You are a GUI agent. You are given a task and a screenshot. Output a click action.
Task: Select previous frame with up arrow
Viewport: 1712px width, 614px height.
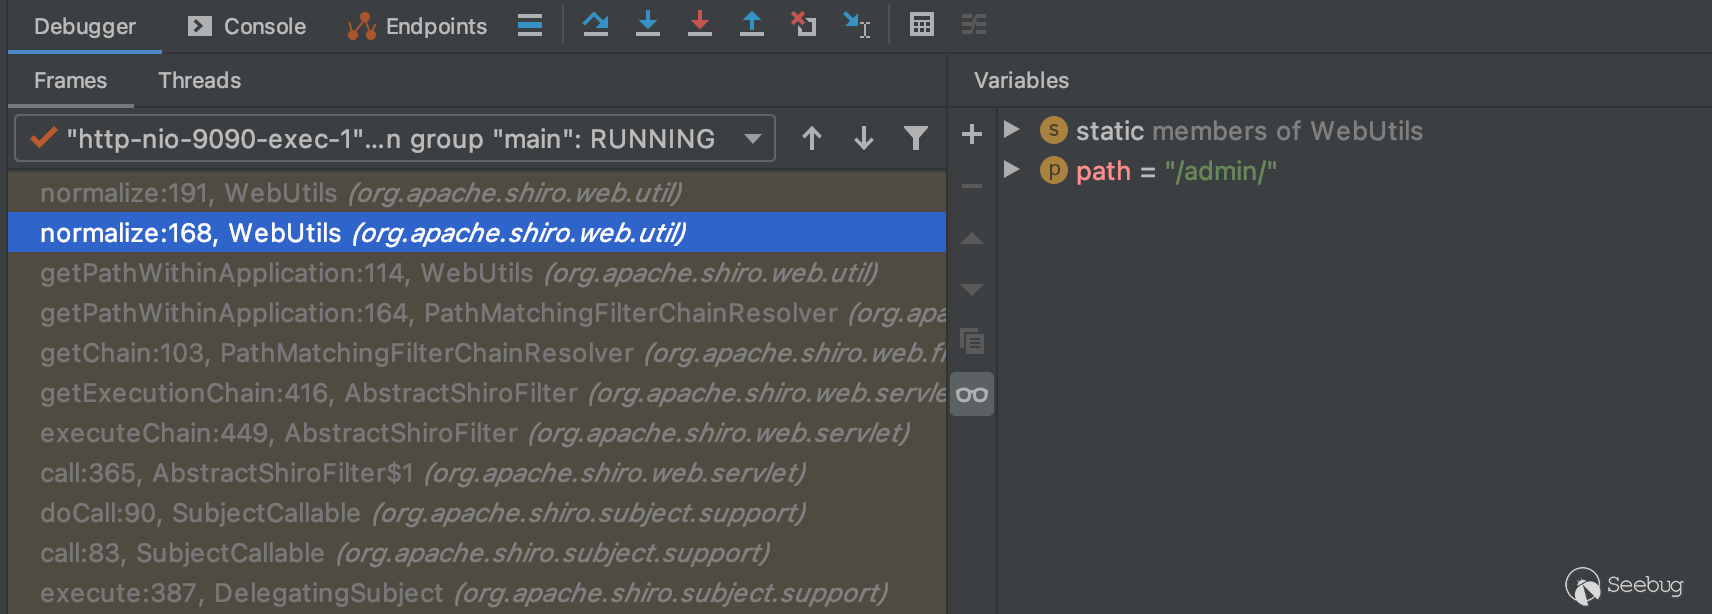tap(812, 138)
